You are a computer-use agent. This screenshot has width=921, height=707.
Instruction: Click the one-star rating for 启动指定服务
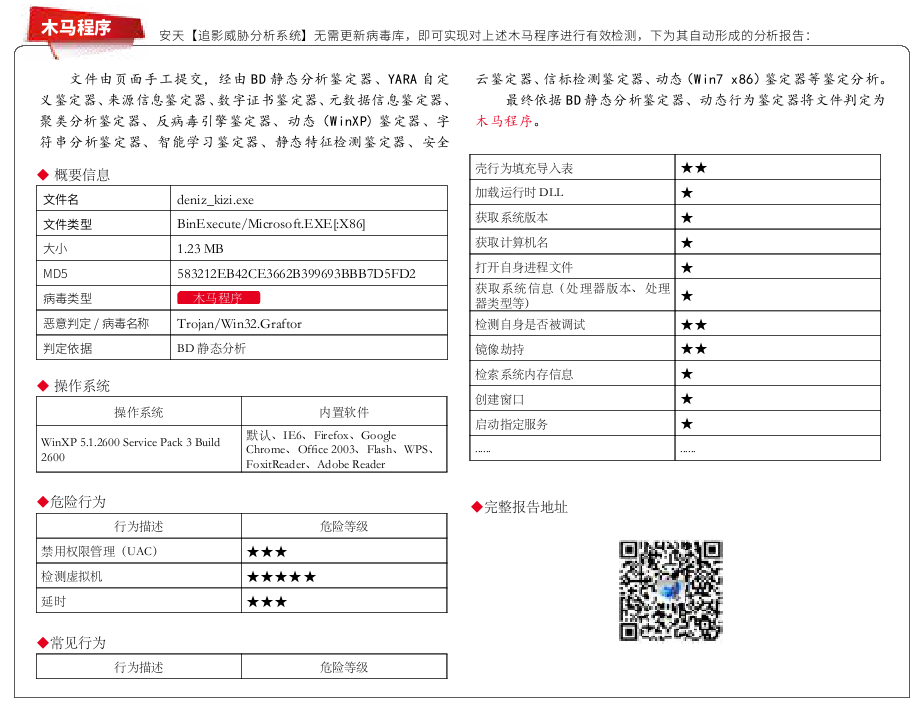(687, 423)
